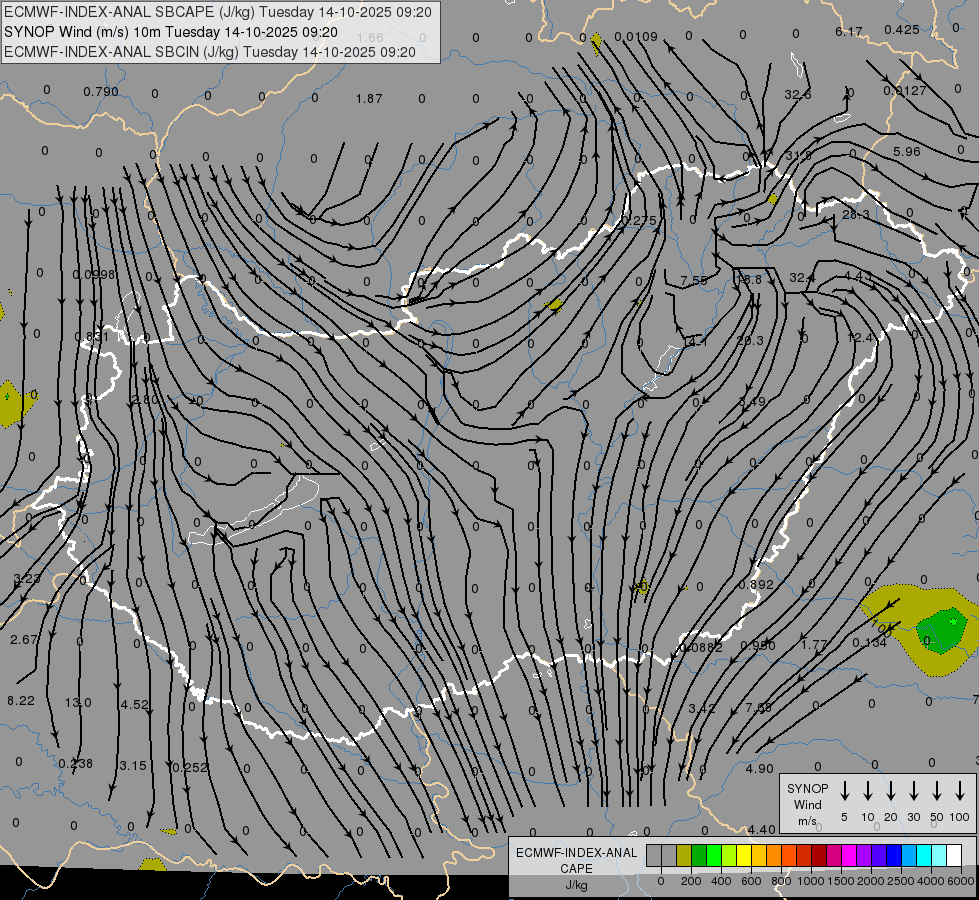The image size is (979, 900).
Task: Click the map value '28.3'
Action: point(855,214)
